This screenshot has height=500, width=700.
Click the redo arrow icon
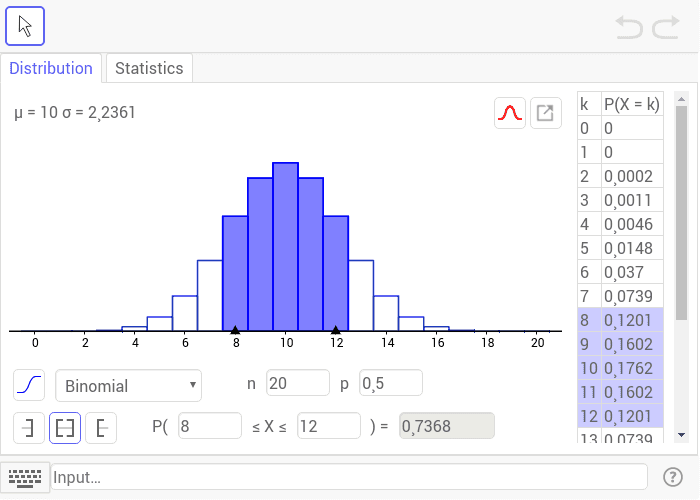click(x=666, y=27)
